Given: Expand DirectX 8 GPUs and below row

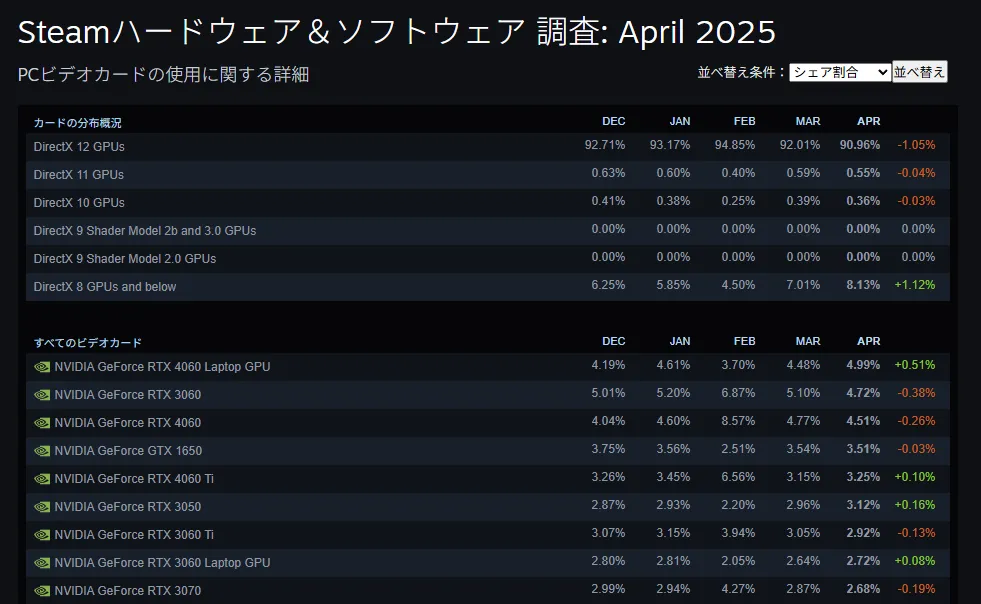Looking at the screenshot, I should 488,287.
